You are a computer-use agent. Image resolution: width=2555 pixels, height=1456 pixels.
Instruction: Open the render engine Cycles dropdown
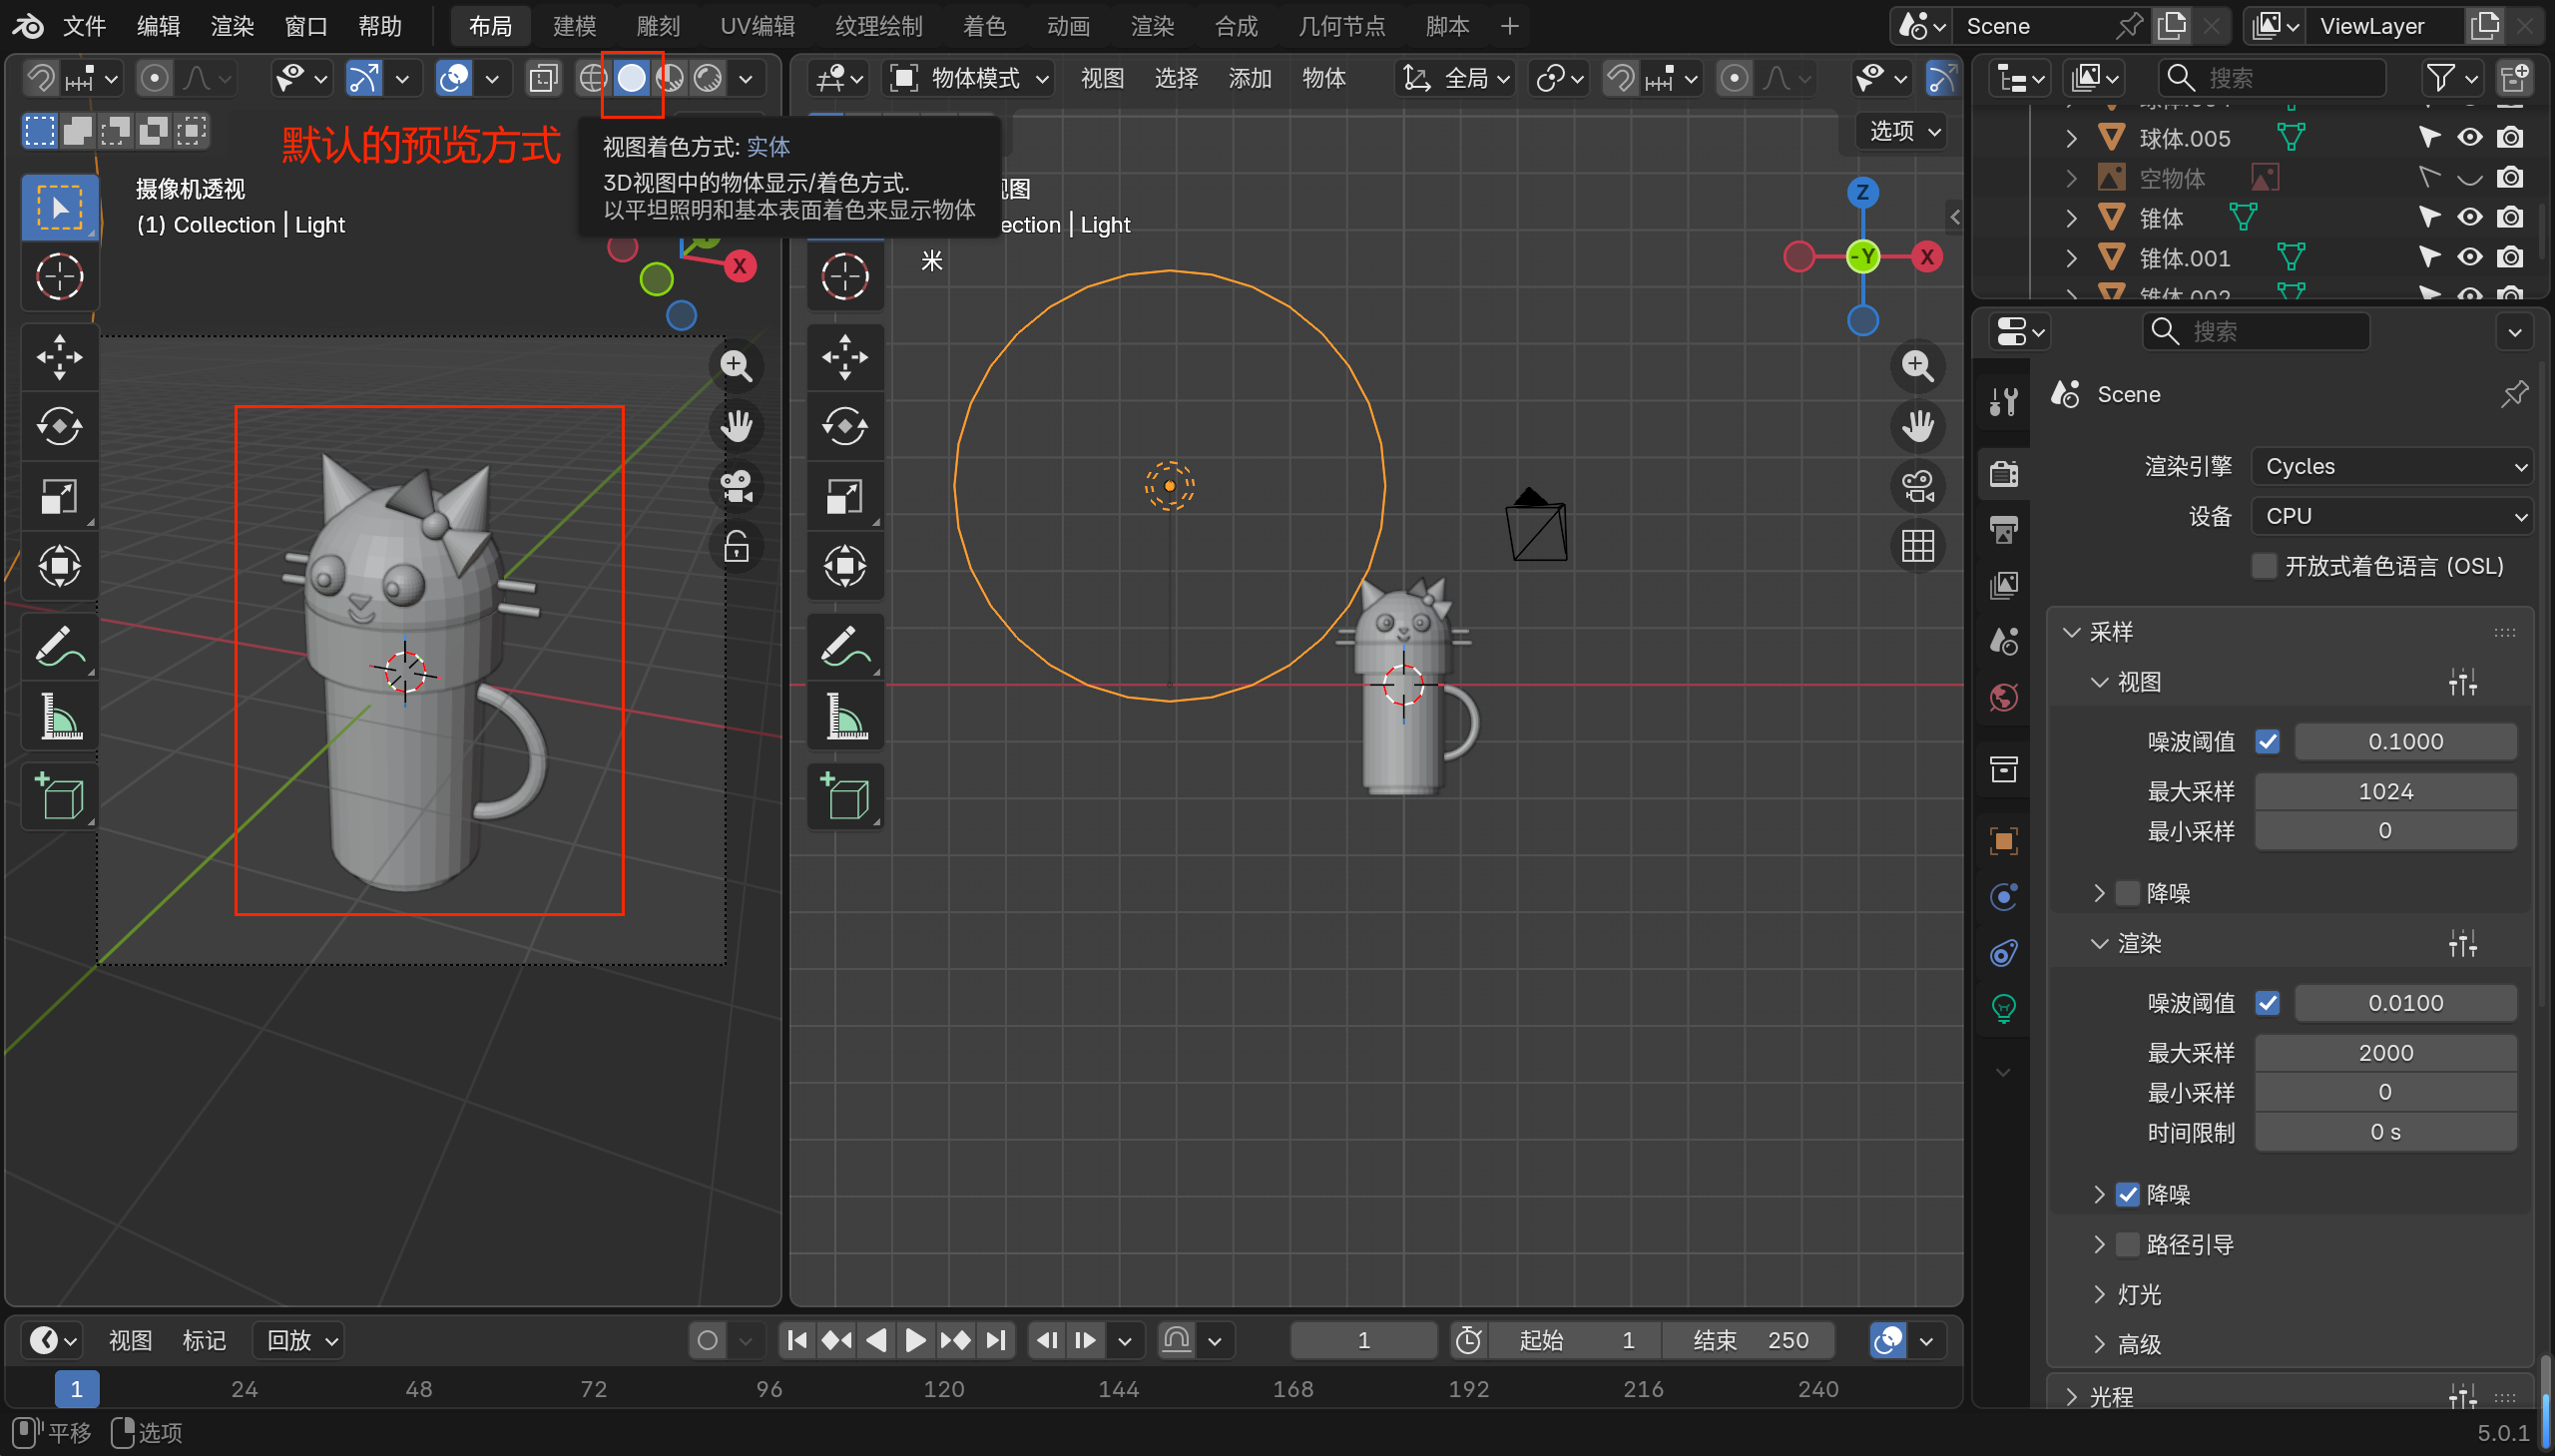click(x=2391, y=467)
